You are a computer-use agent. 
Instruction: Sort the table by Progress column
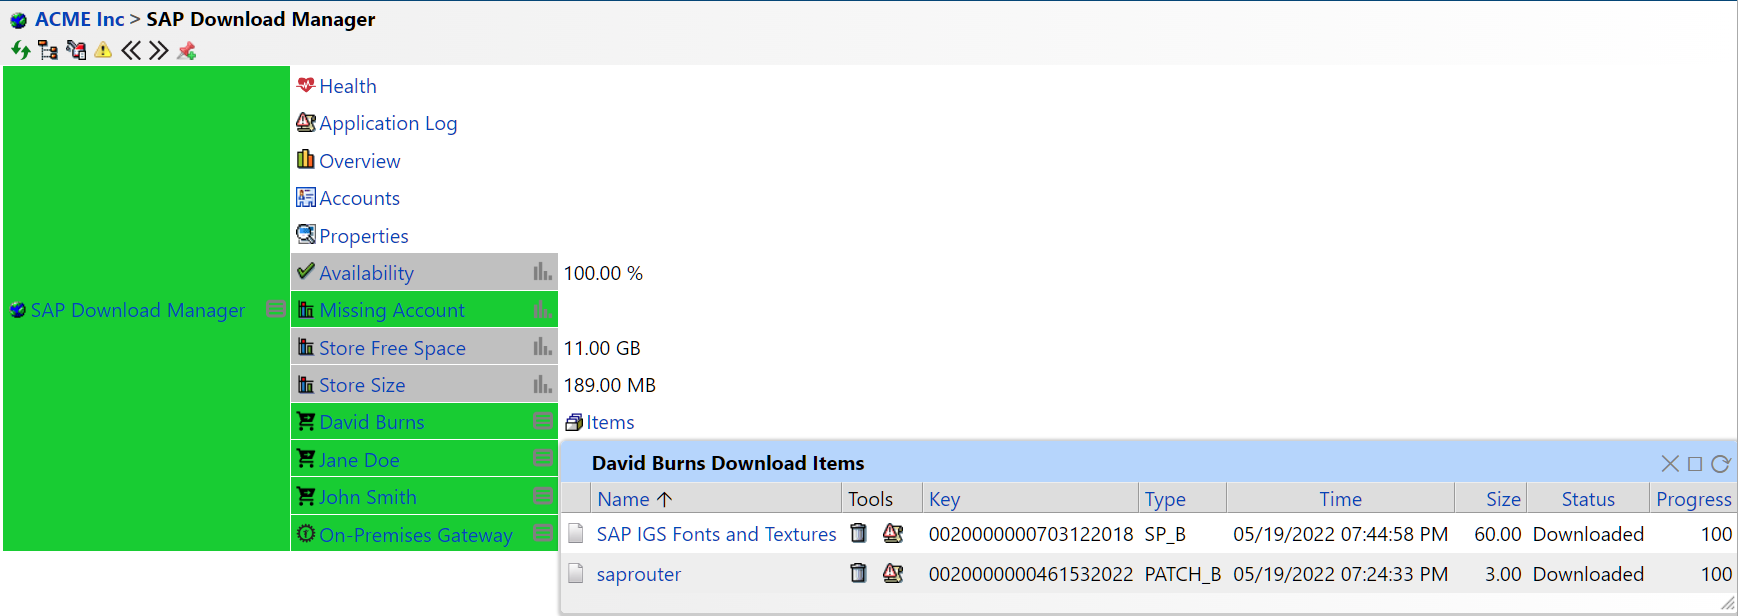coord(1693,499)
